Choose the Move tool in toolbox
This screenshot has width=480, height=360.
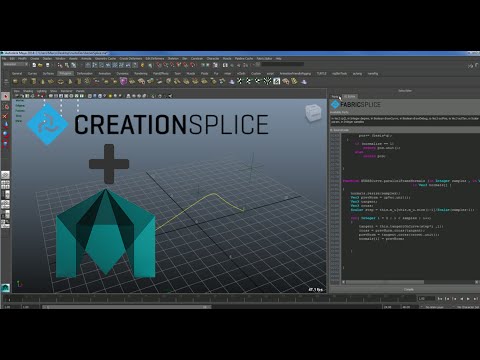(x=5, y=125)
